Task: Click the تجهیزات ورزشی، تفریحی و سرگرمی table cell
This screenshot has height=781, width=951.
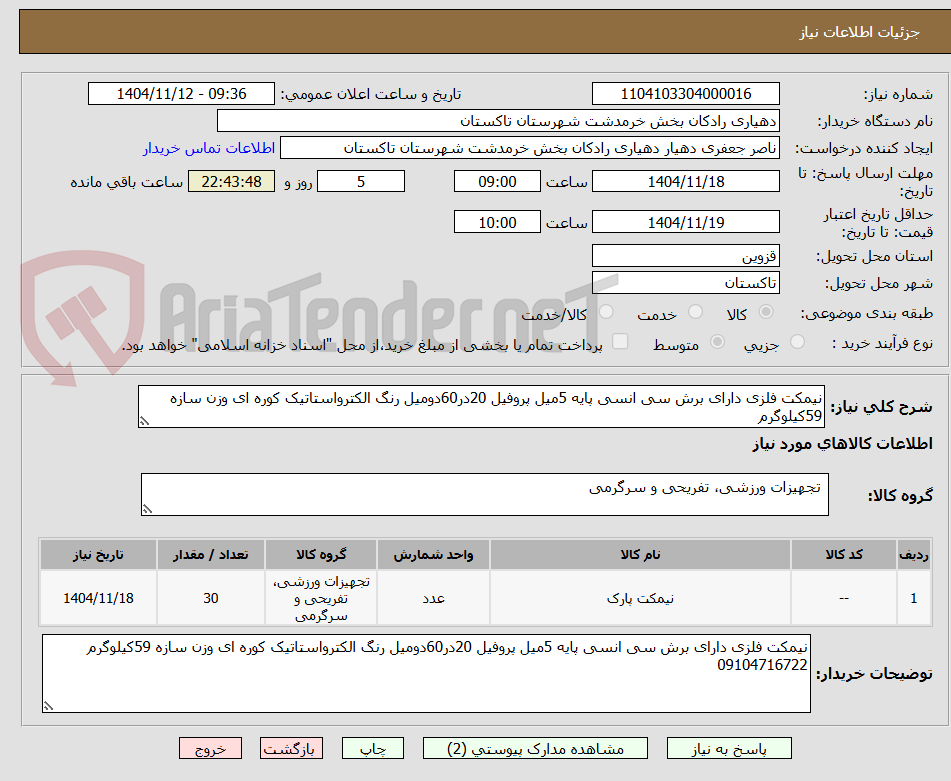Action: pyautogui.click(x=321, y=598)
